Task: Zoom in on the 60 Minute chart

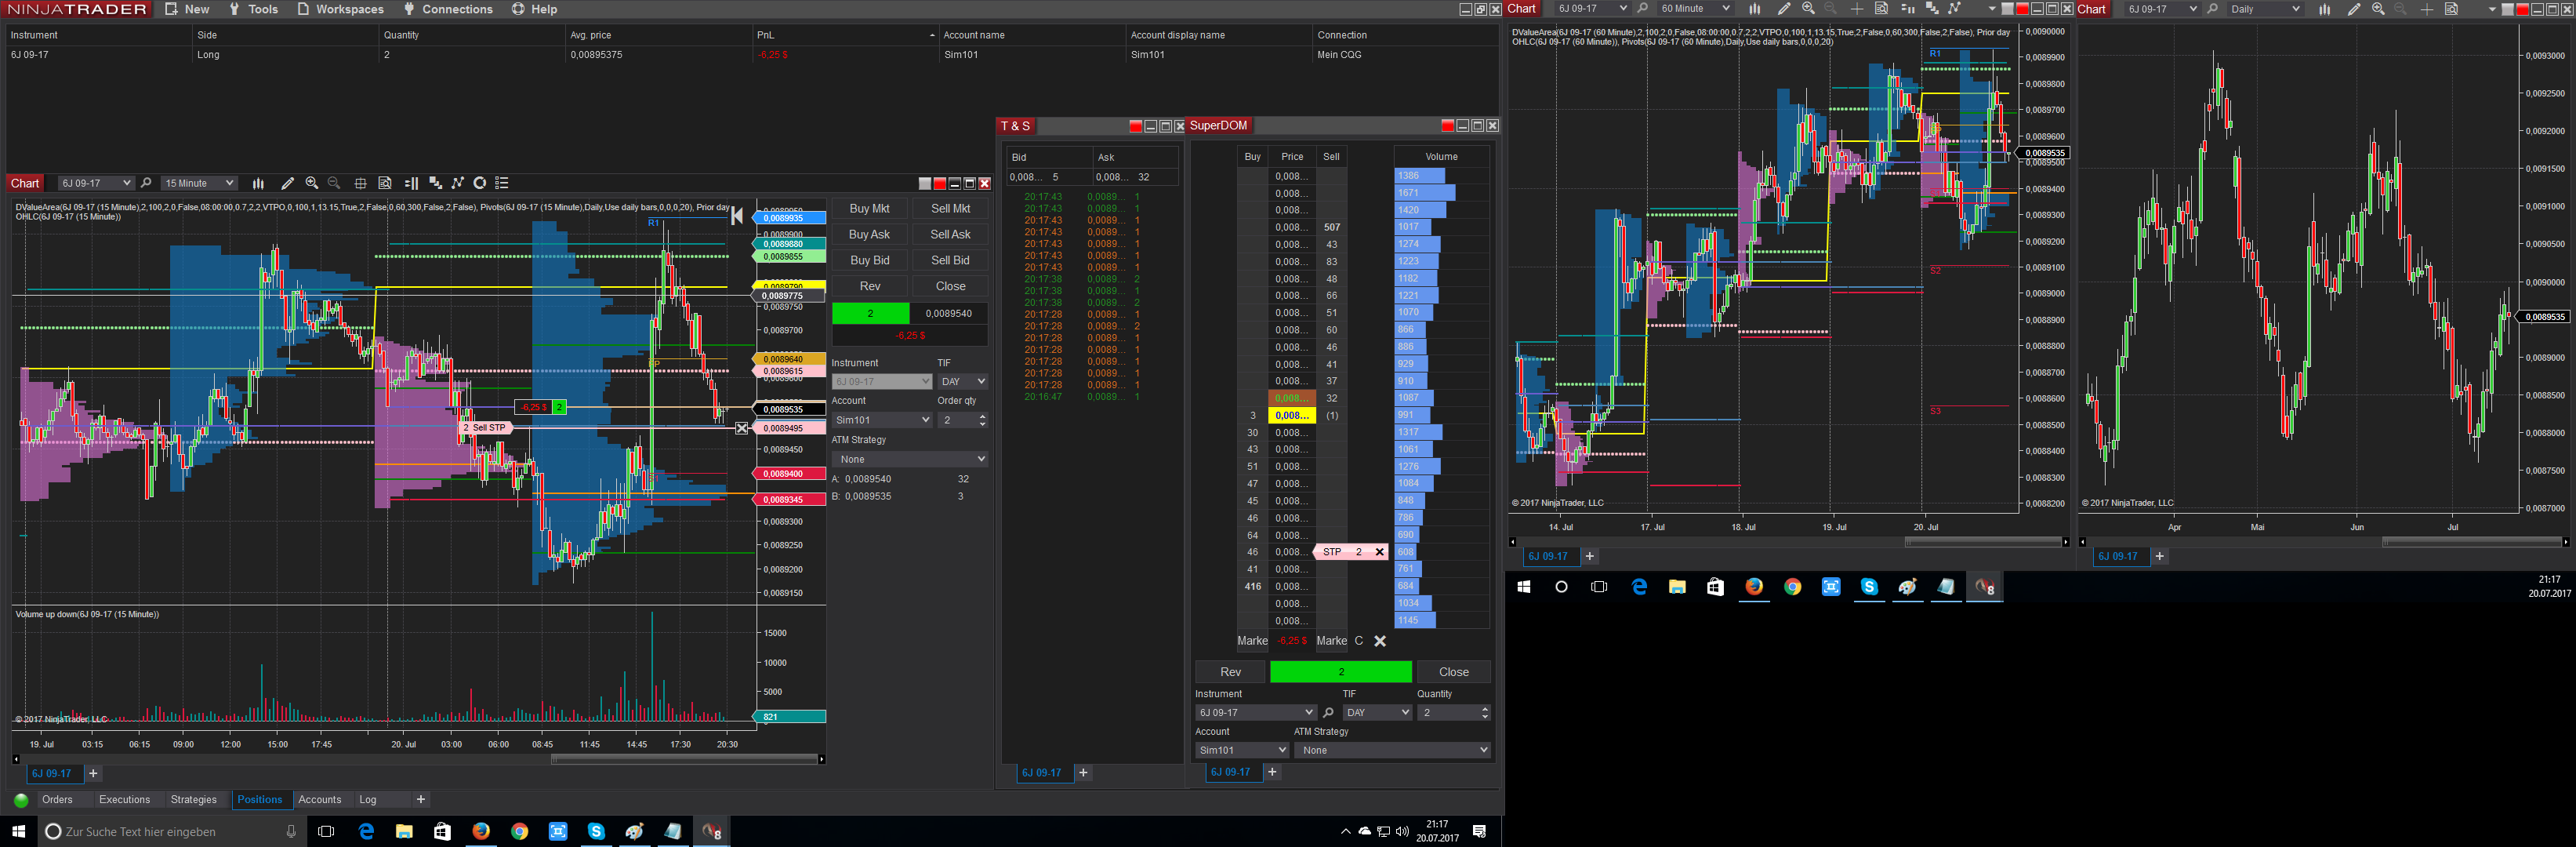Action: [1808, 9]
